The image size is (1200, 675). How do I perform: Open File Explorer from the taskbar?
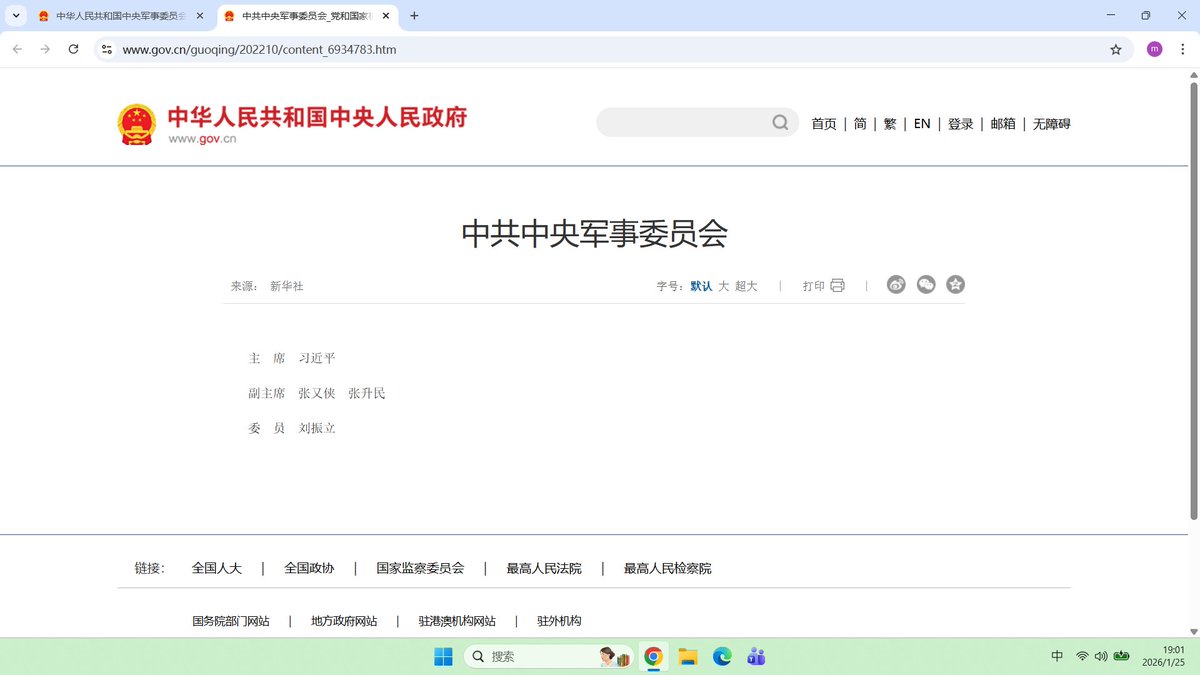[x=688, y=657]
